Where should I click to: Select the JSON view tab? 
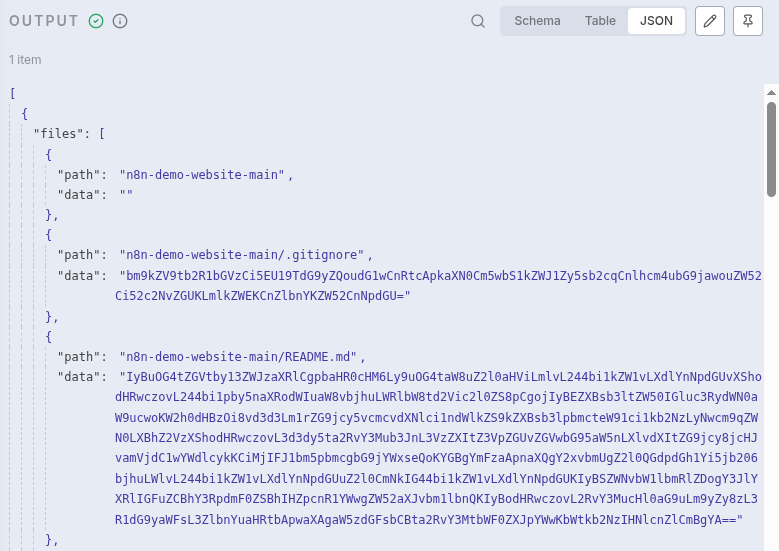click(656, 21)
